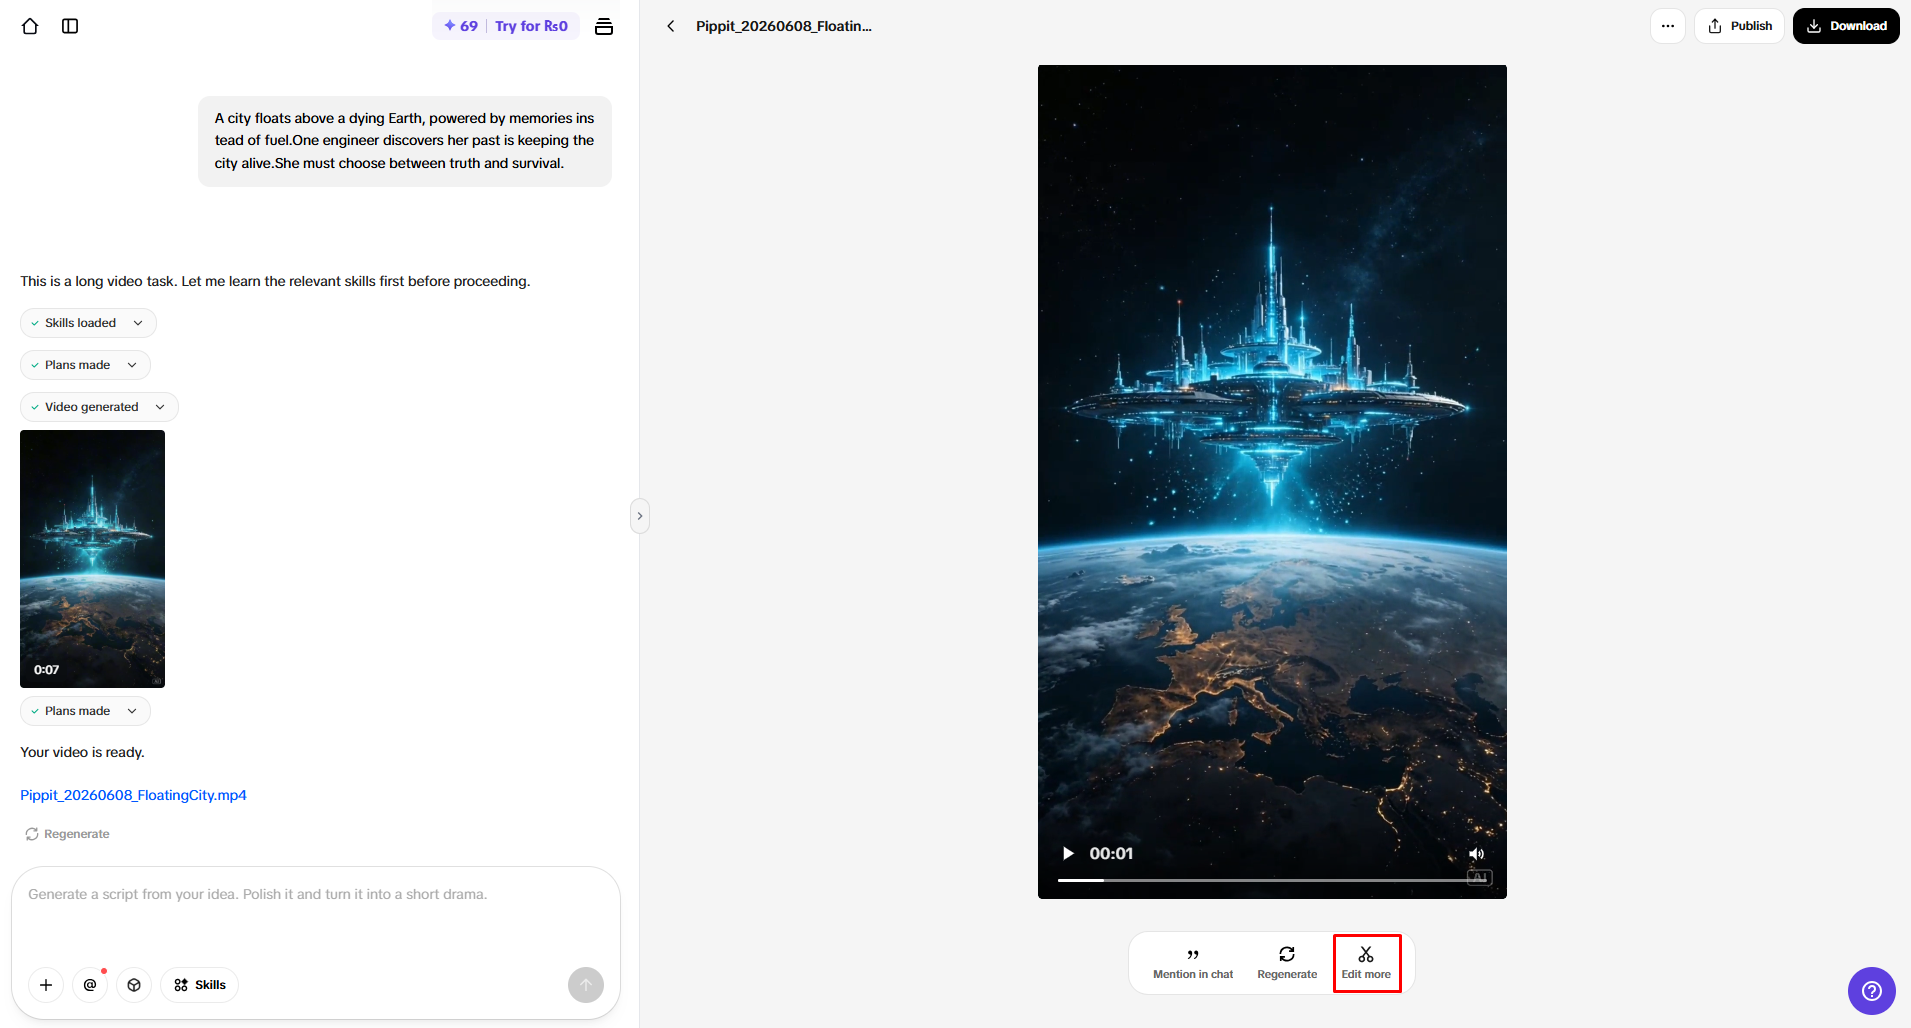Open the help question mark button
The height and width of the screenshot is (1028, 1911).
point(1872,991)
